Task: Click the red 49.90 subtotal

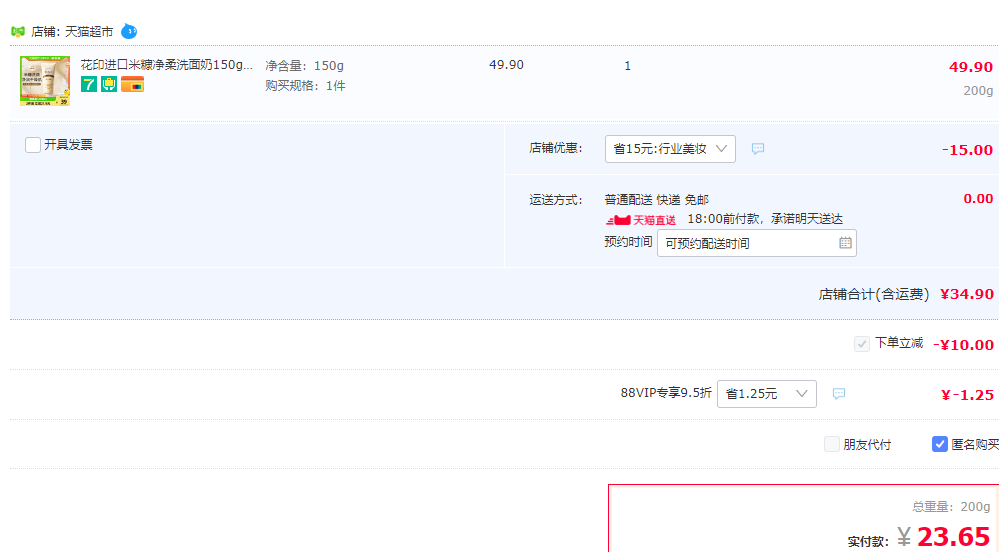Action: (x=971, y=67)
